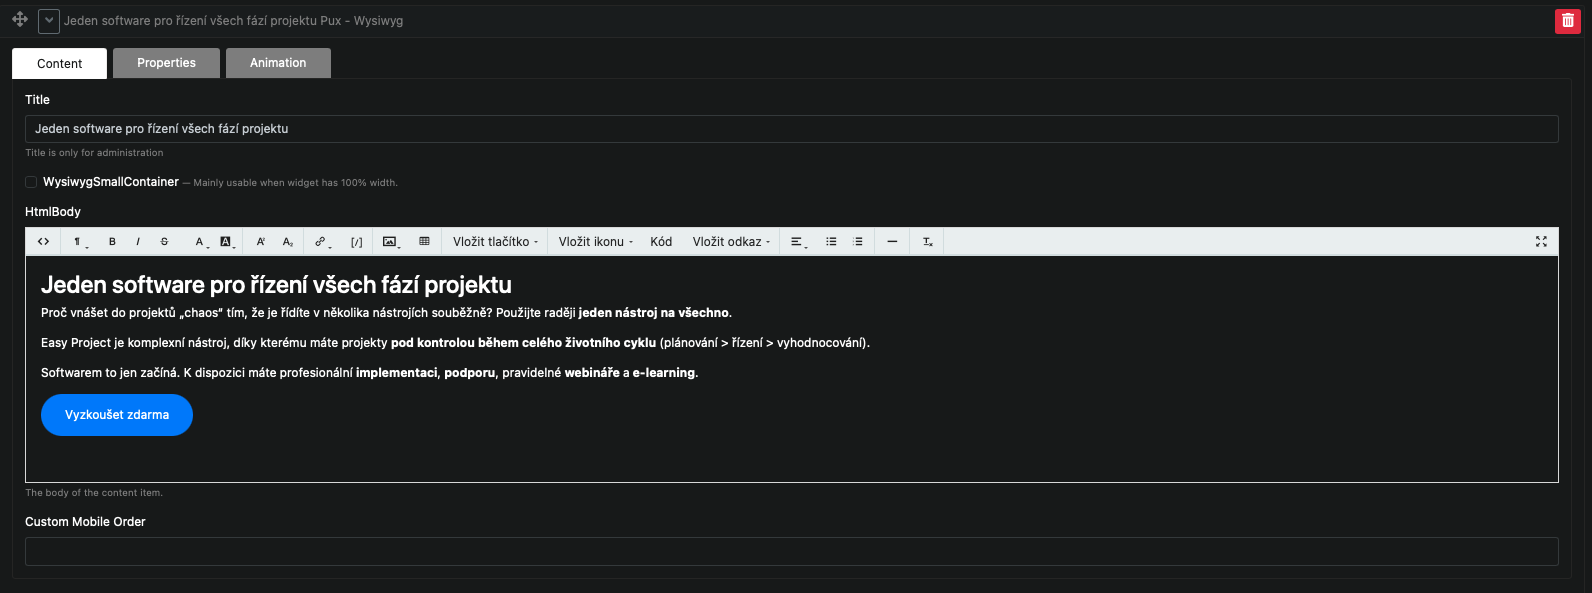Focus the Title input field
Image resolution: width=1592 pixels, height=593 pixels.
[x=791, y=129]
